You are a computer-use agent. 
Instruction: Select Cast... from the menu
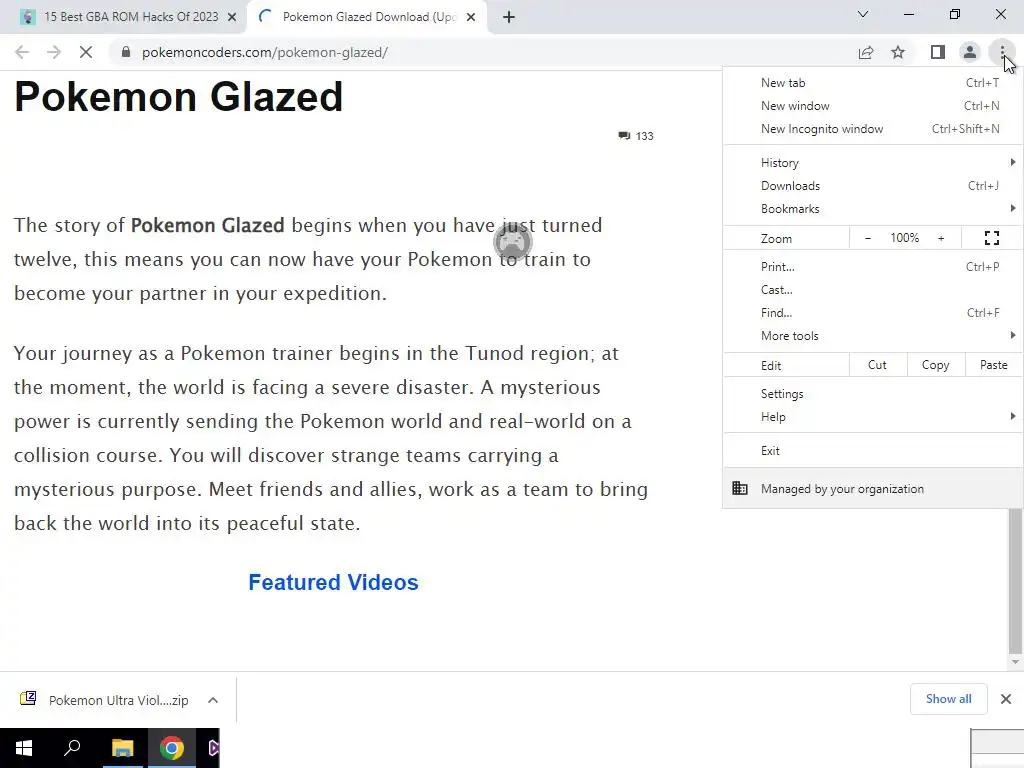(x=872, y=289)
